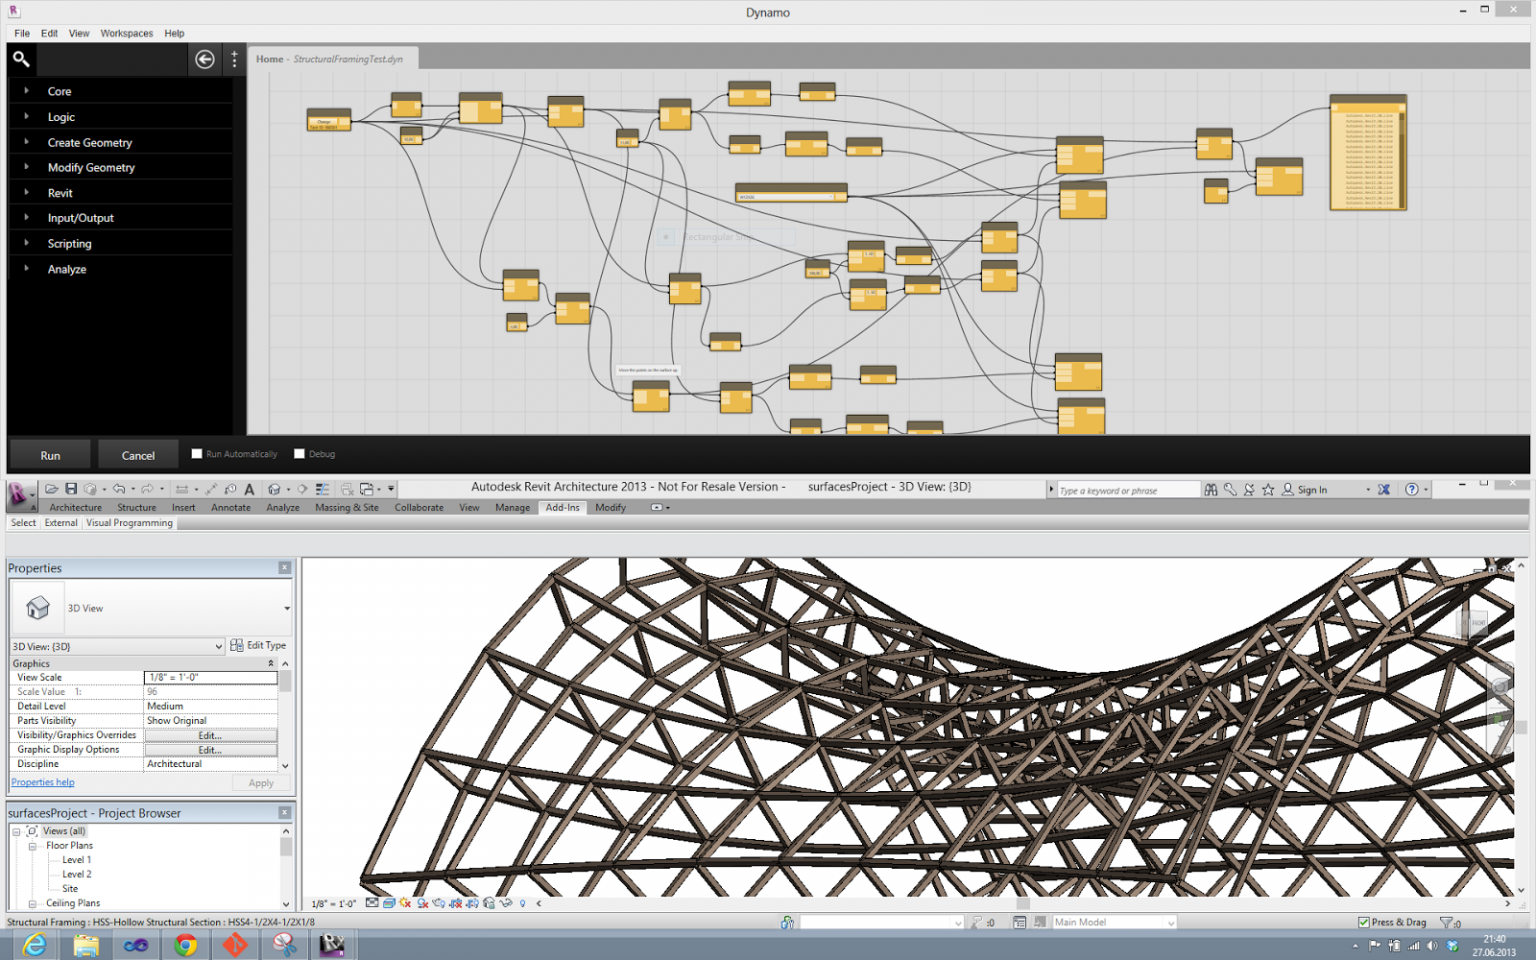Open File Explorer from the taskbar
Screen dimensions: 1536x960
coord(86,945)
